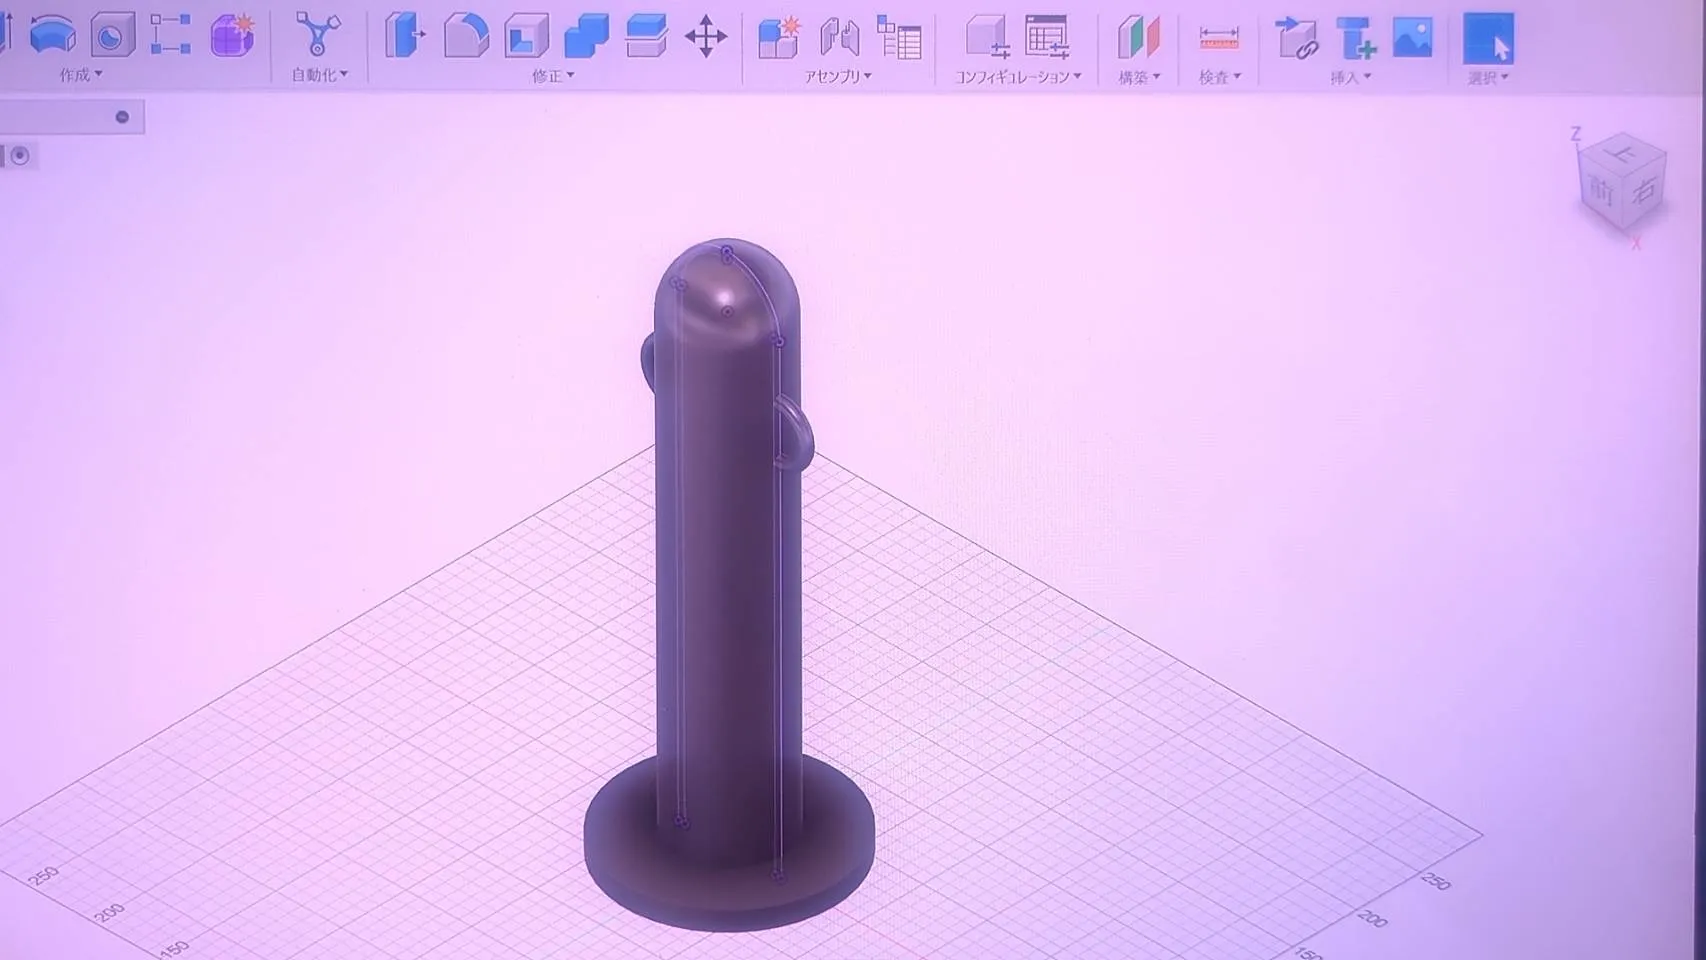Viewport: 1706px width, 960px height.
Task: Choose the Combine tool icon
Action: [587, 36]
